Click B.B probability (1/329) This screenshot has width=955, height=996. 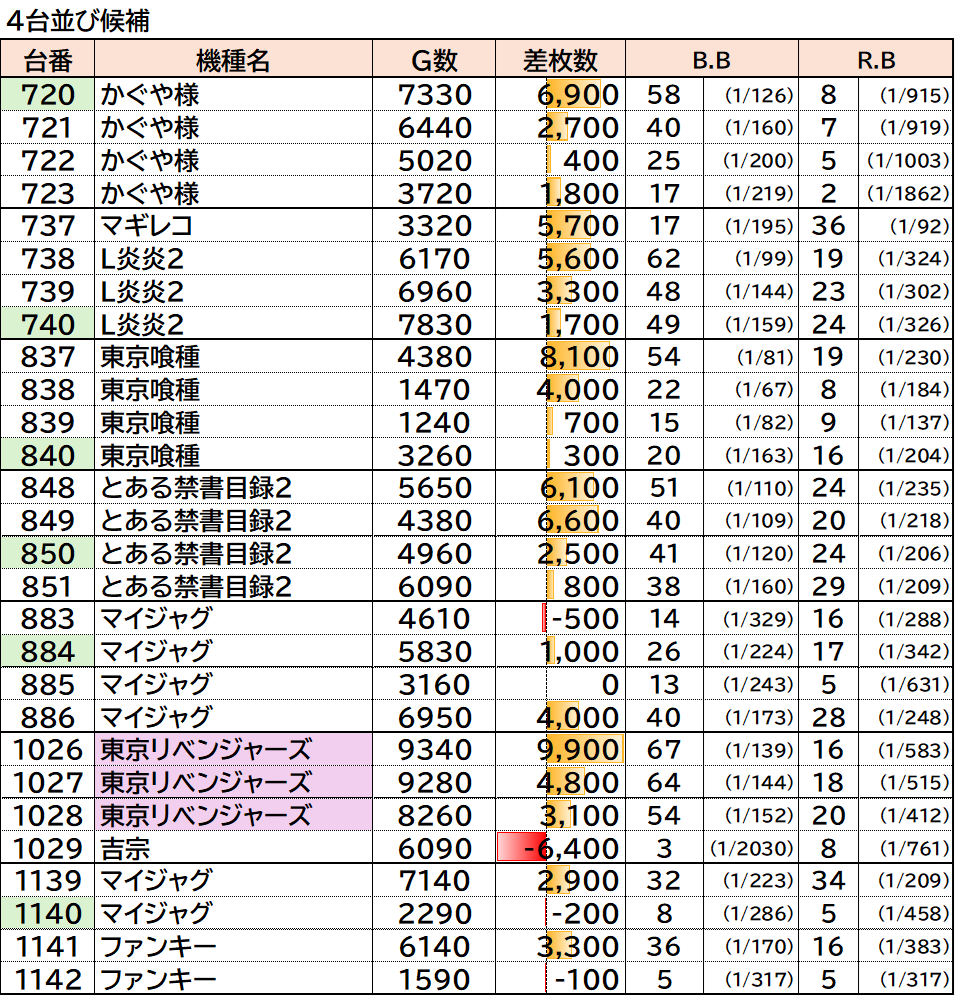(759, 619)
